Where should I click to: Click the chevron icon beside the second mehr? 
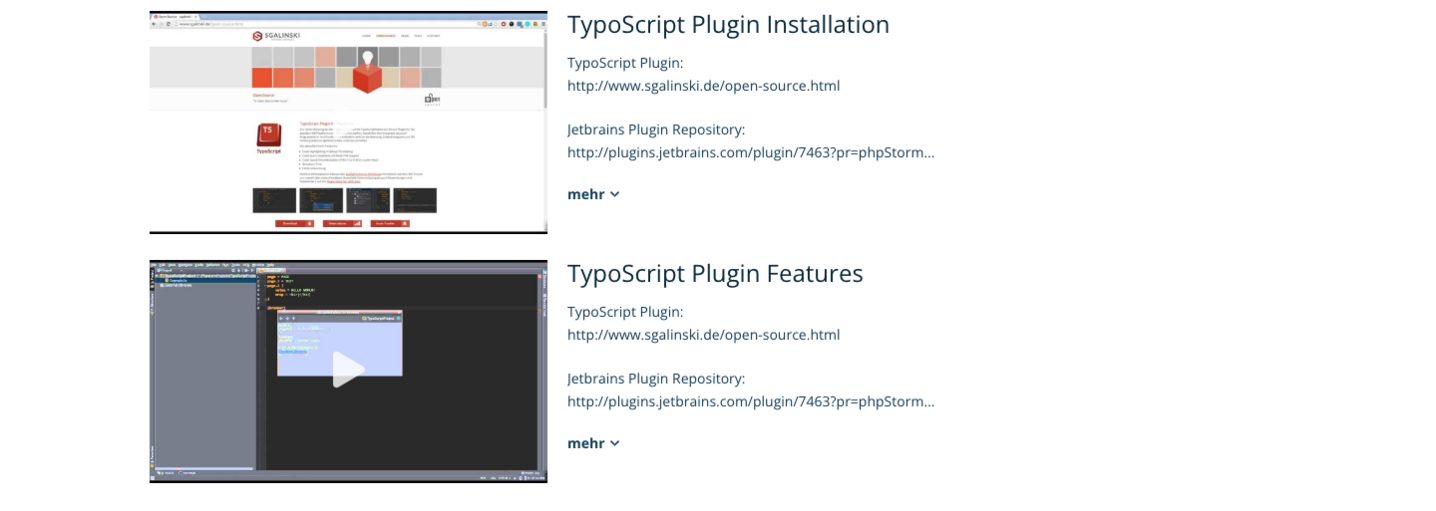[x=615, y=443]
